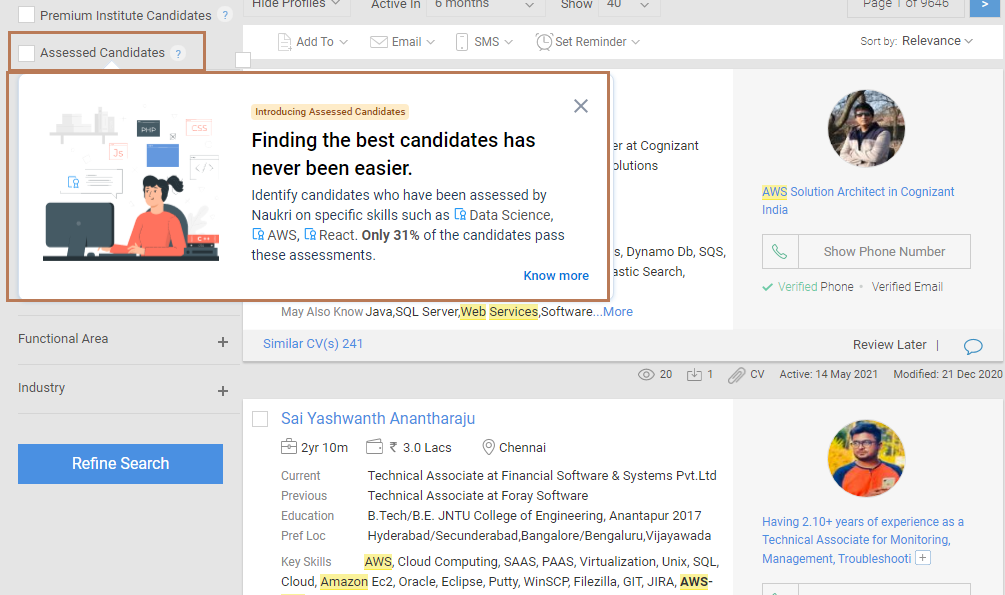This screenshot has width=1005, height=595.
Task: Click the profile views eye icon
Action: click(x=646, y=374)
